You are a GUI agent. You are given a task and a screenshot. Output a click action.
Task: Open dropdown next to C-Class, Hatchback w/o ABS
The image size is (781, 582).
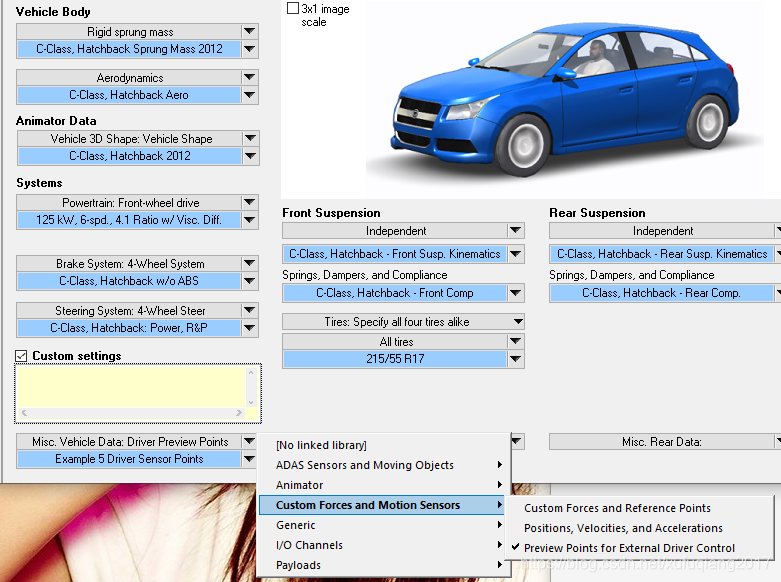tap(250, 281)
